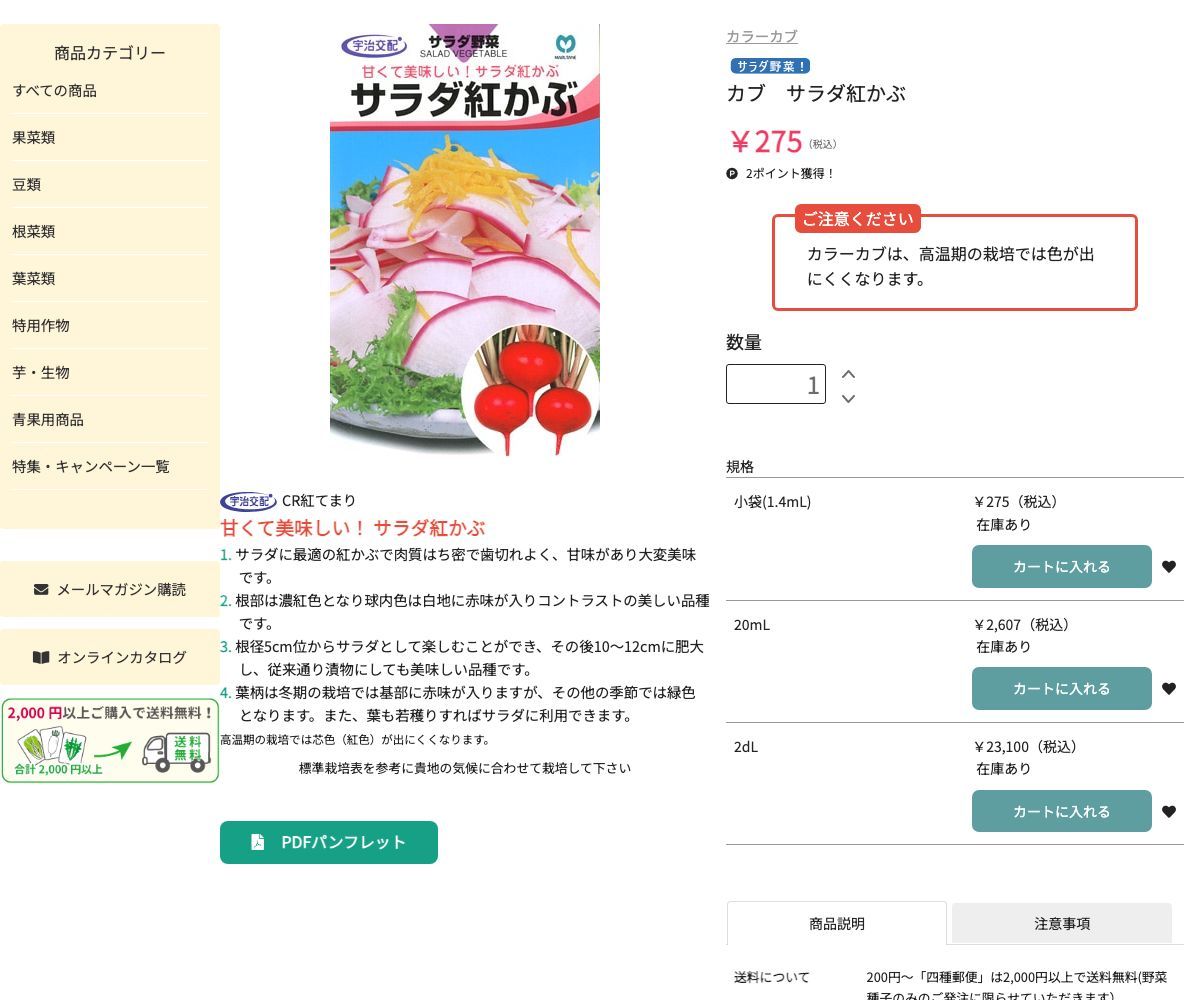Toggle the heart favorite for 小袋(1.4mL)
This screenshot has width=1200, height=1000.
(x=1169, y=566)
